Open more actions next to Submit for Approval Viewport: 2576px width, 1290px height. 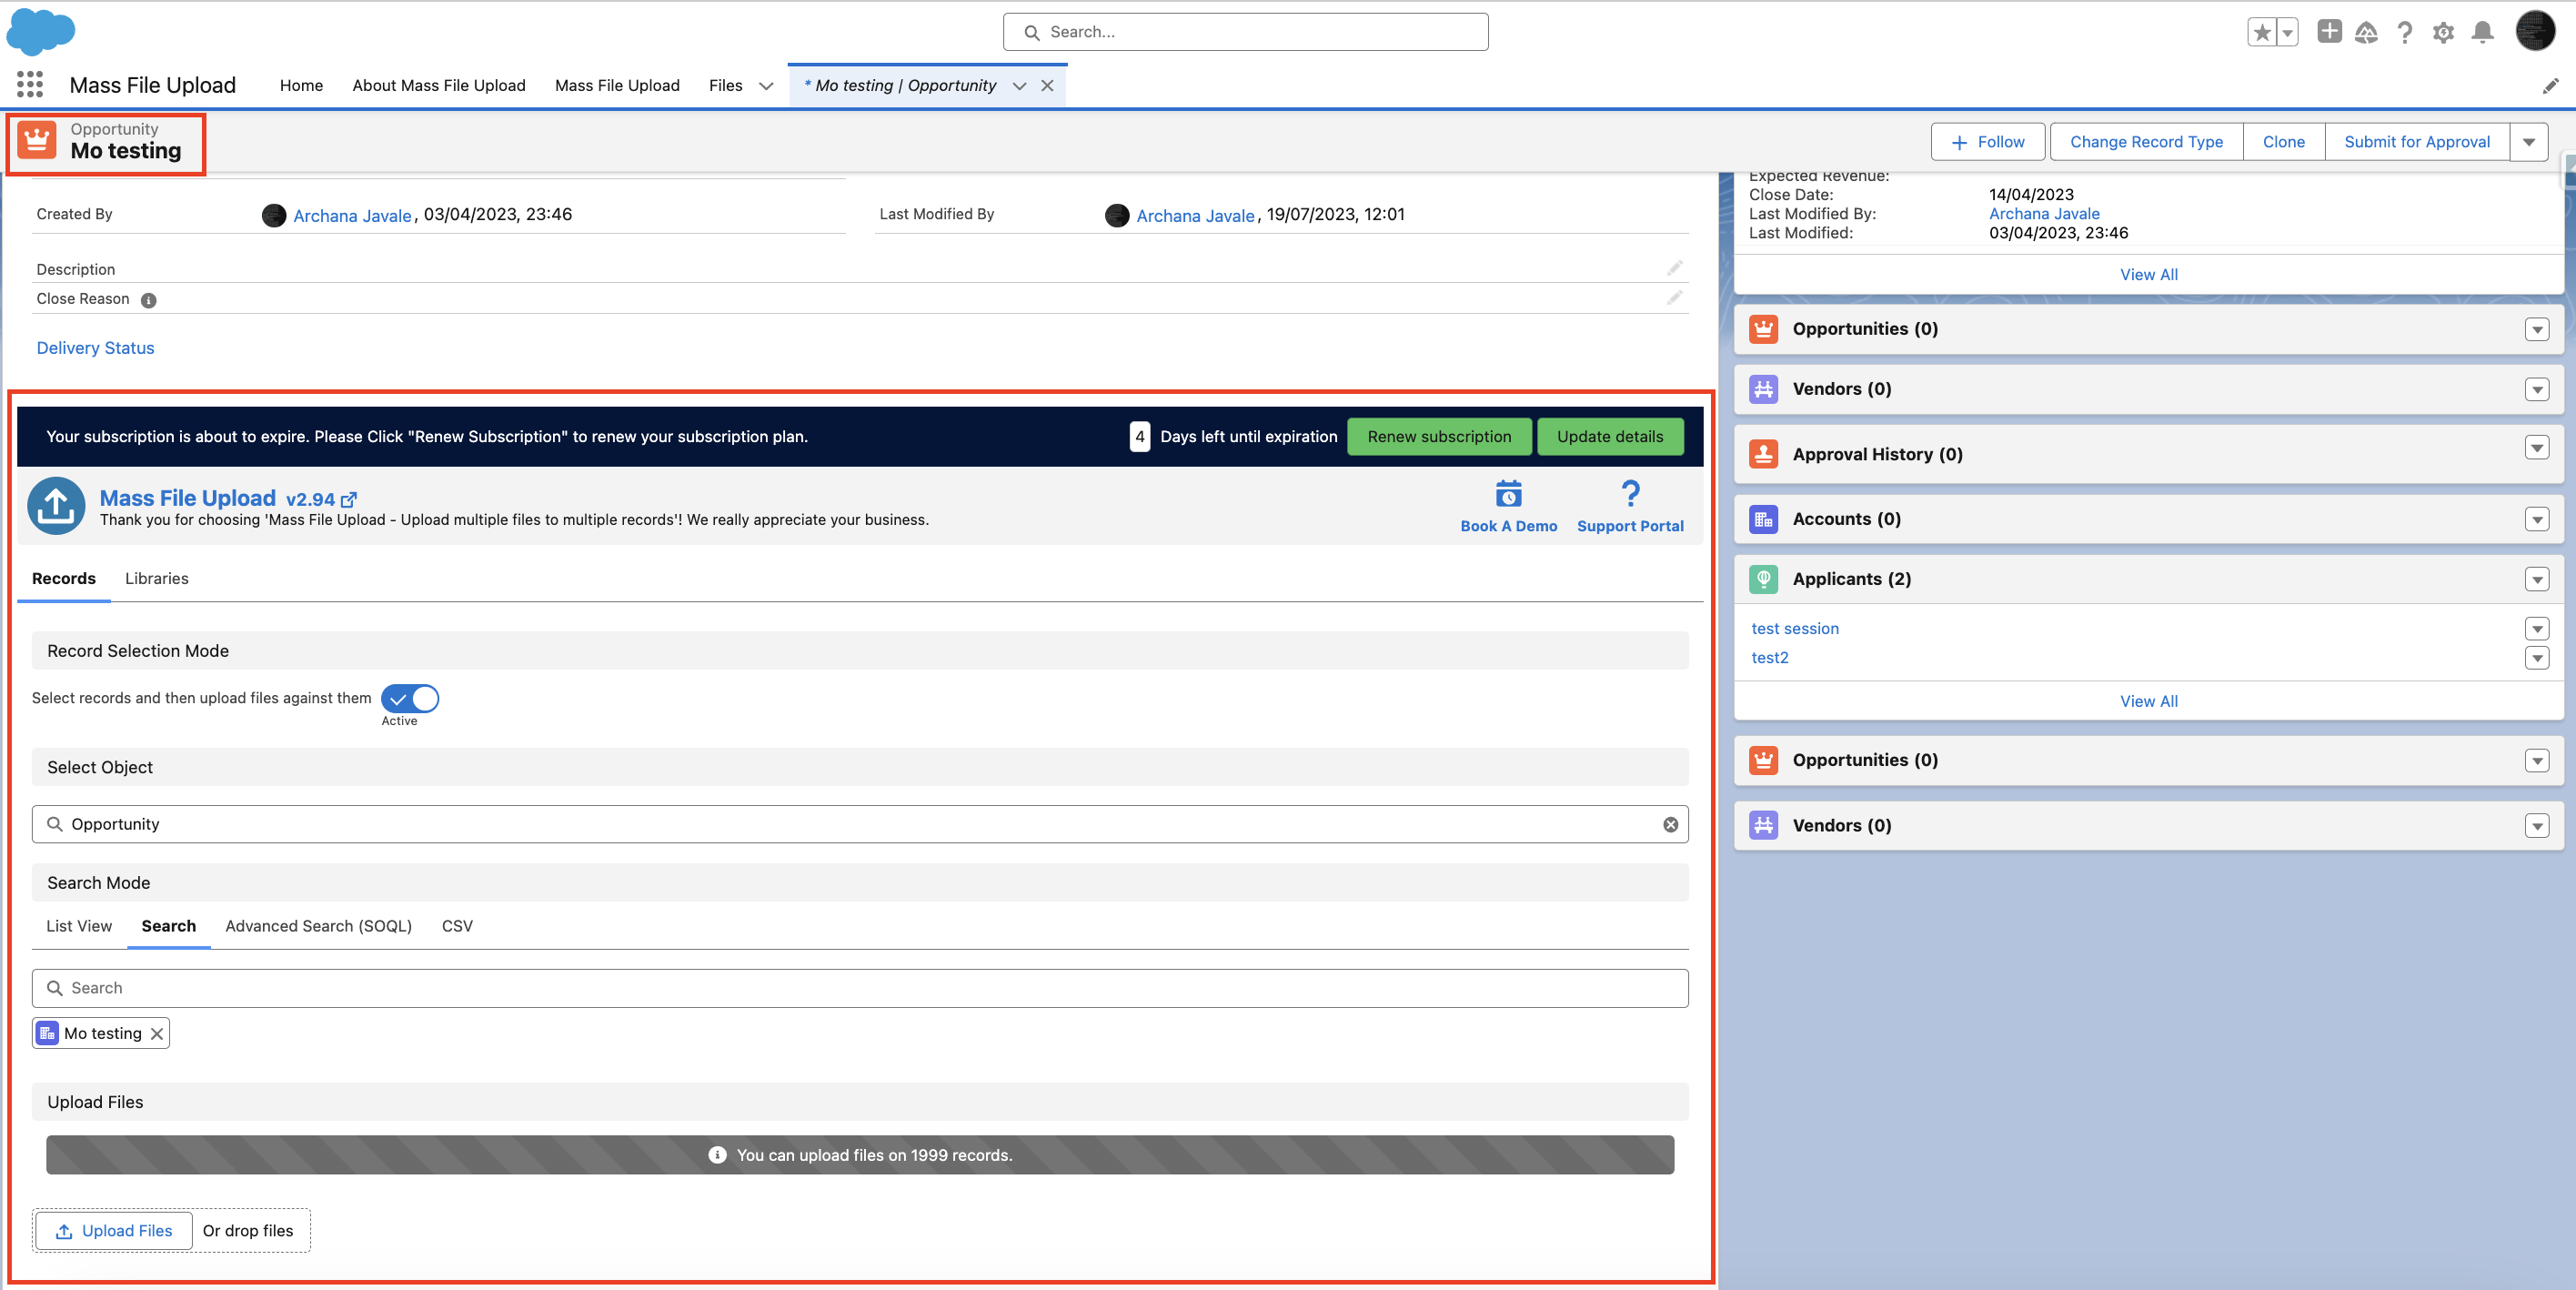click(2528, 142)
